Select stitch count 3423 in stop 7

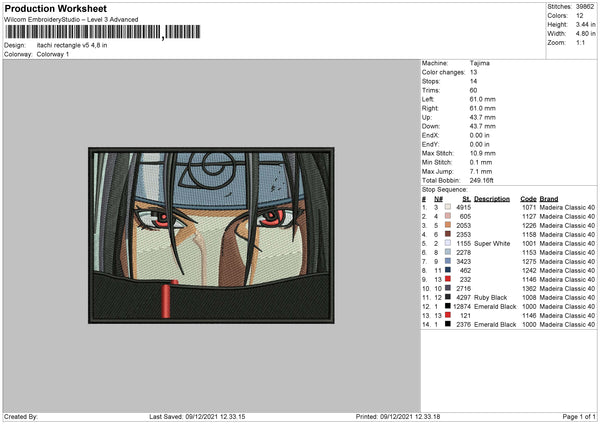pyautogui.click(x=463, y=261)
